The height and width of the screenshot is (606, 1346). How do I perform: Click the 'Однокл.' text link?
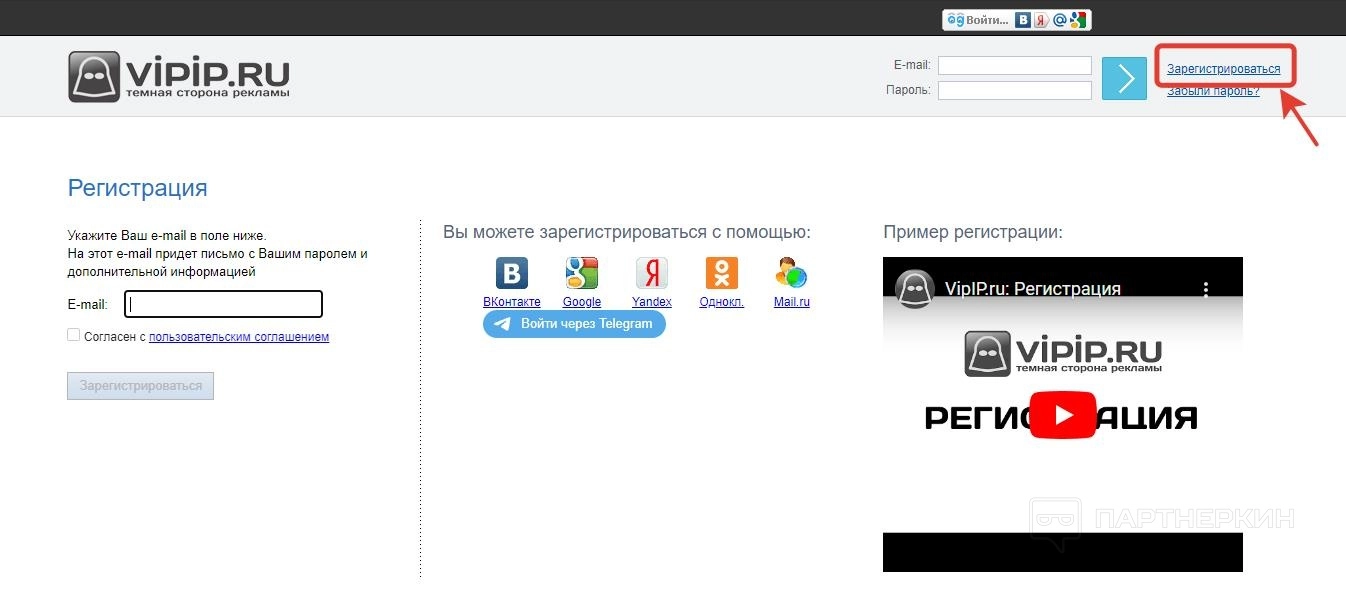point(722,302)
